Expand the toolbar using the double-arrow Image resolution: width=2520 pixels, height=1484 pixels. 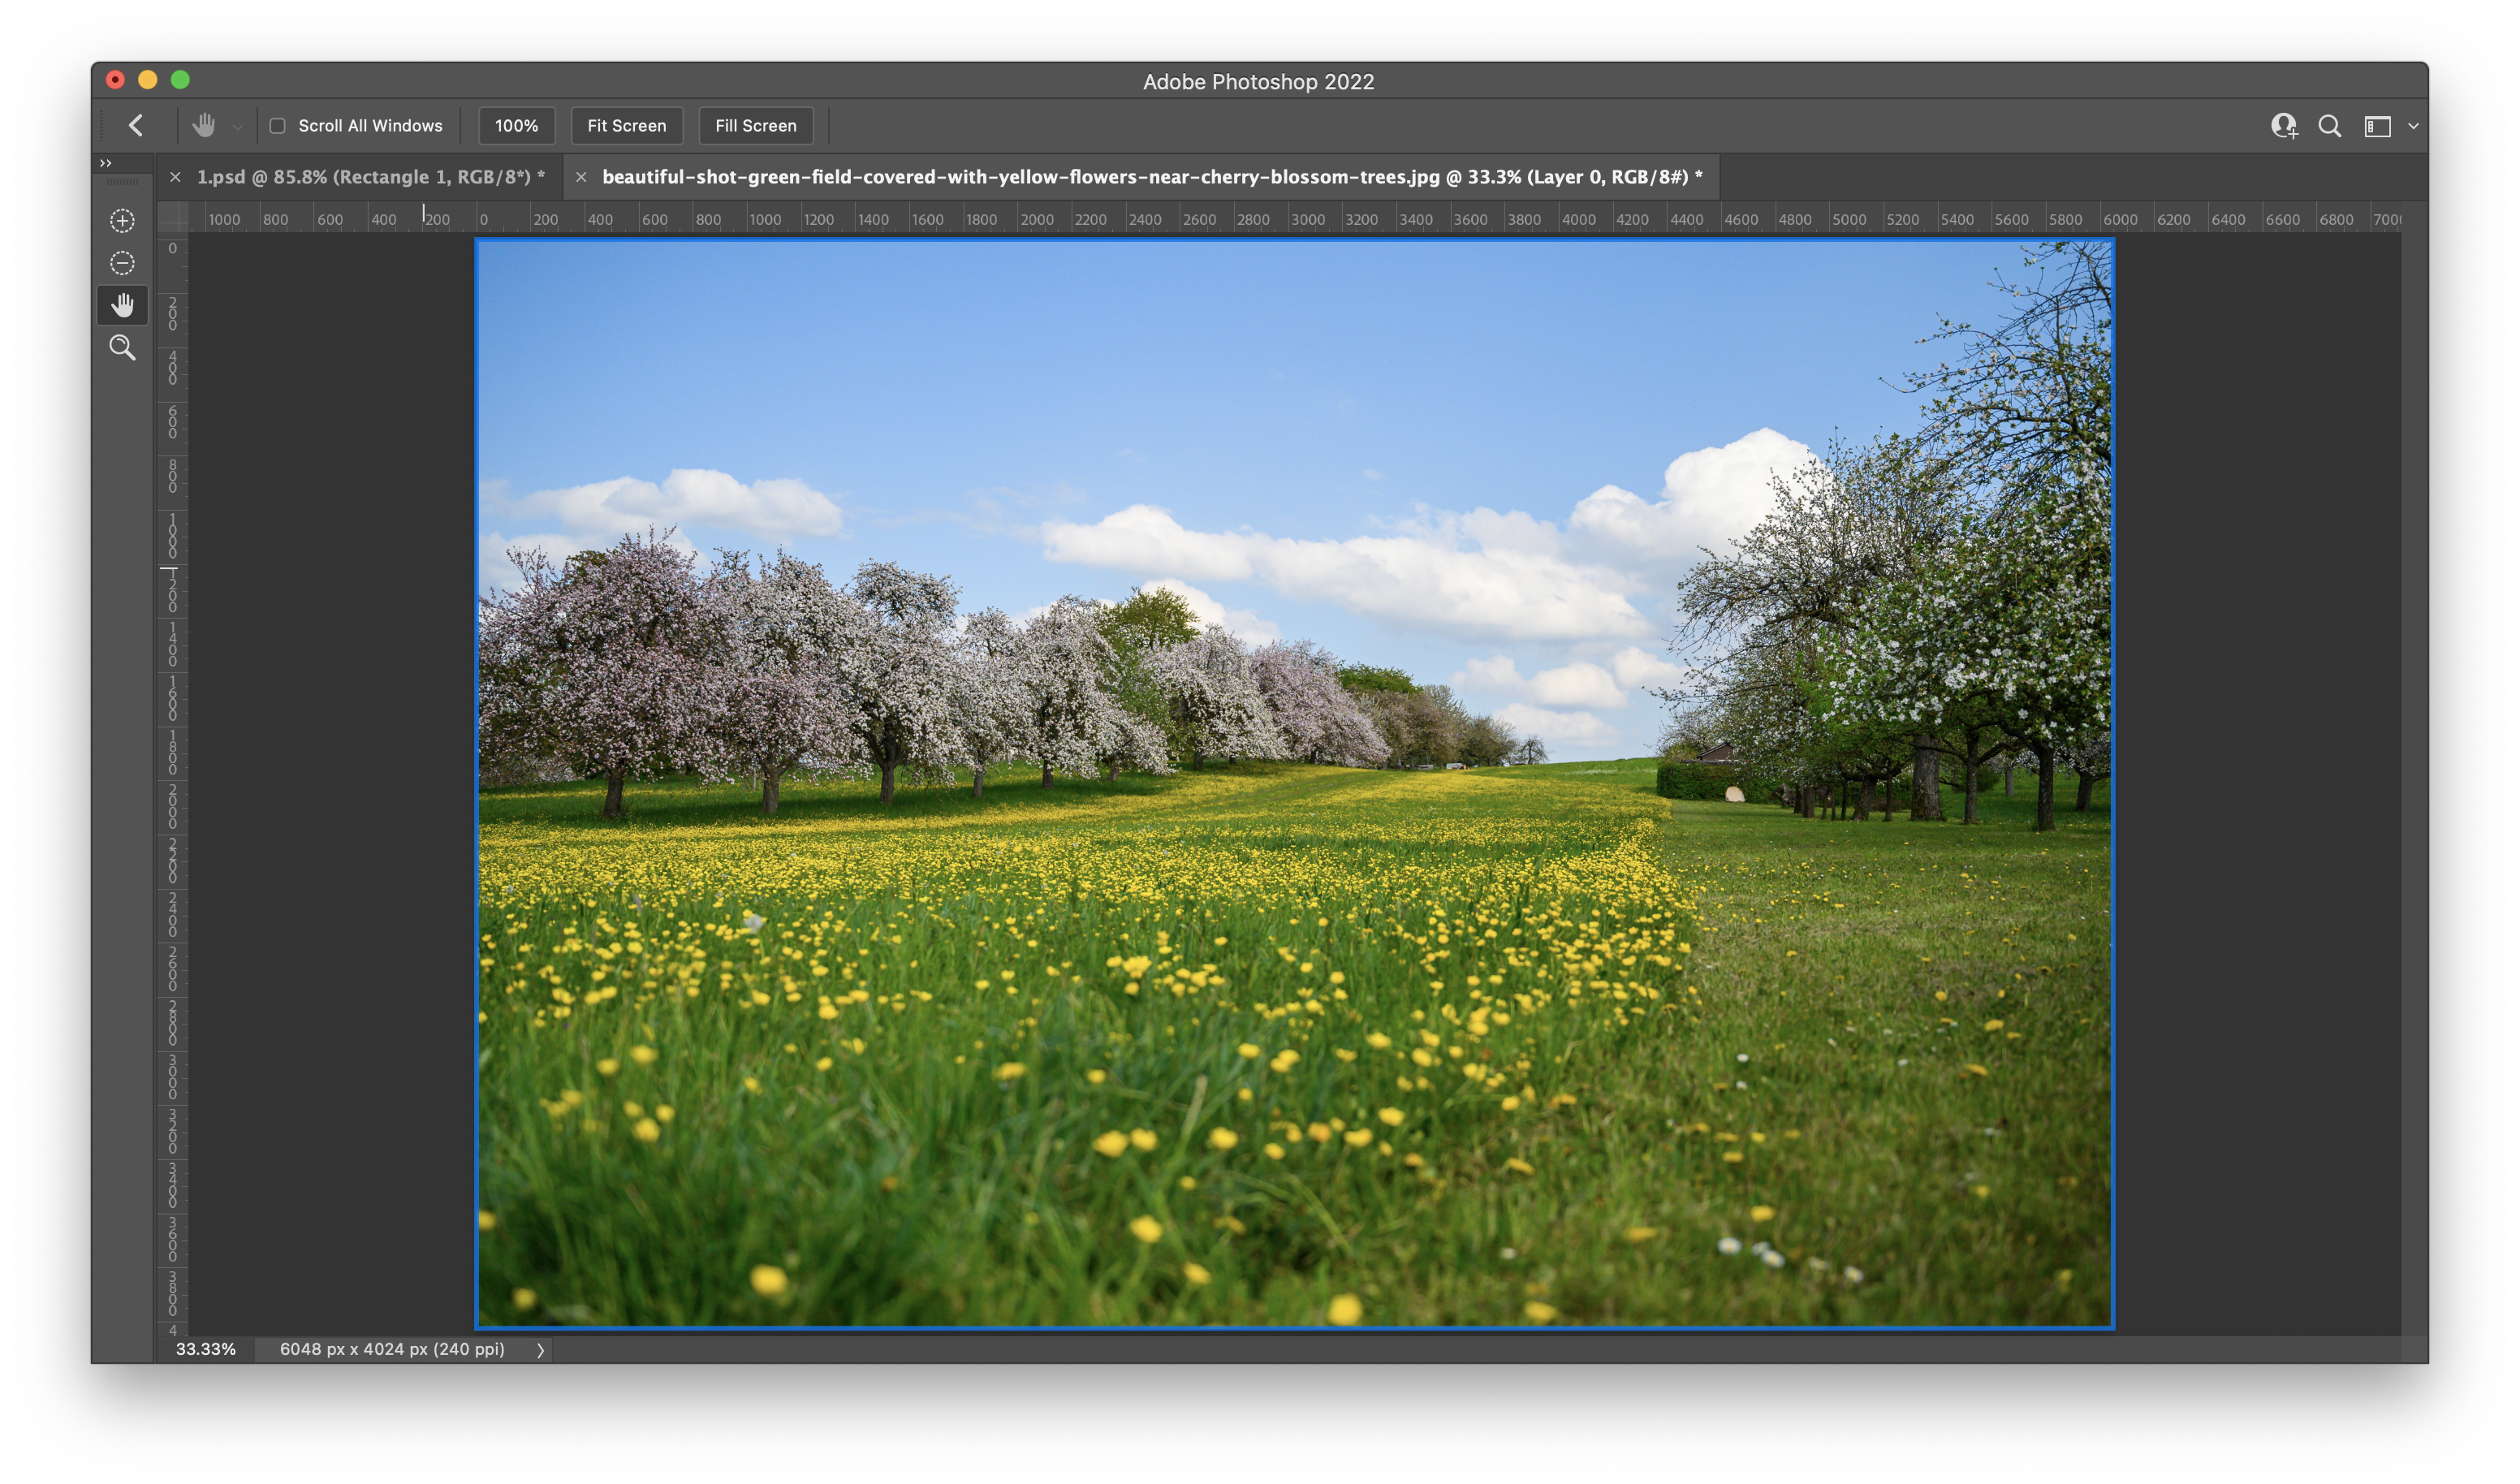[x=106, y=163]
